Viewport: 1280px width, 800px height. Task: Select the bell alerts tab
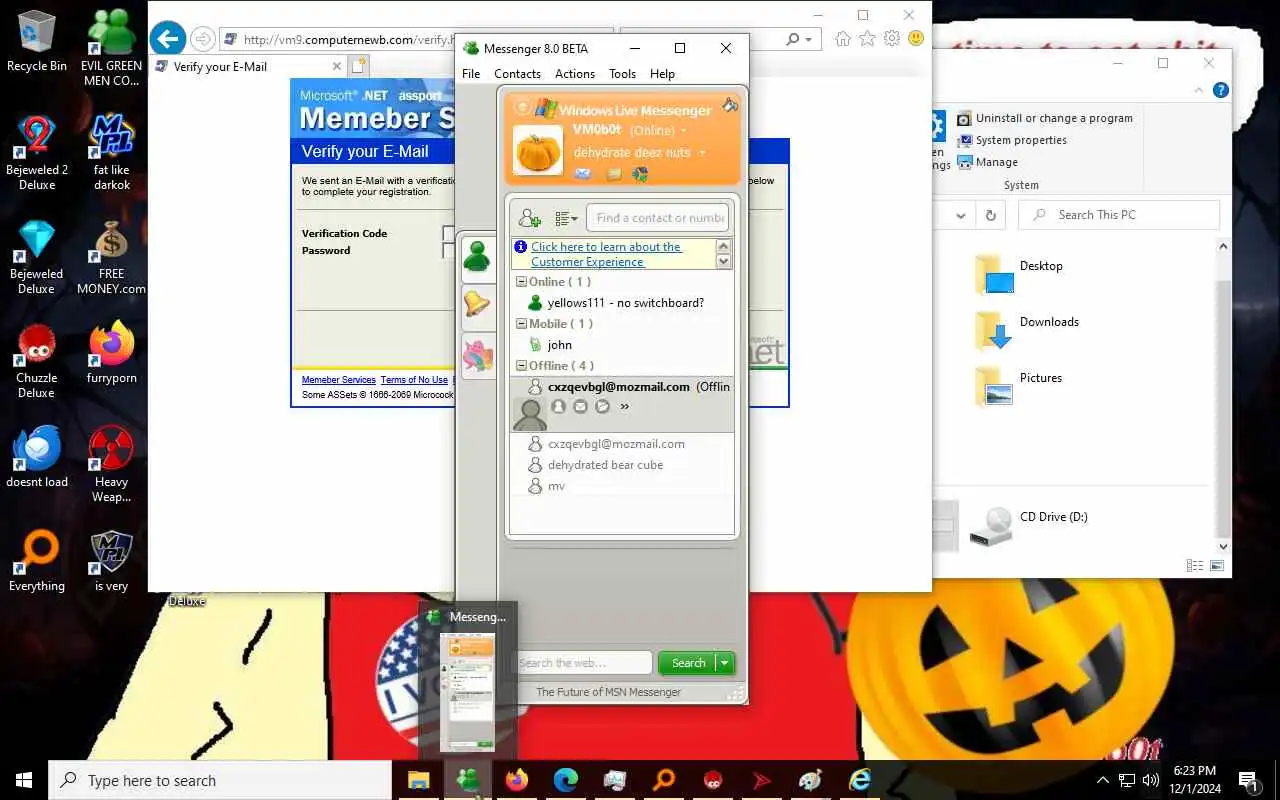pyautogui.click(x=477, y=305)
